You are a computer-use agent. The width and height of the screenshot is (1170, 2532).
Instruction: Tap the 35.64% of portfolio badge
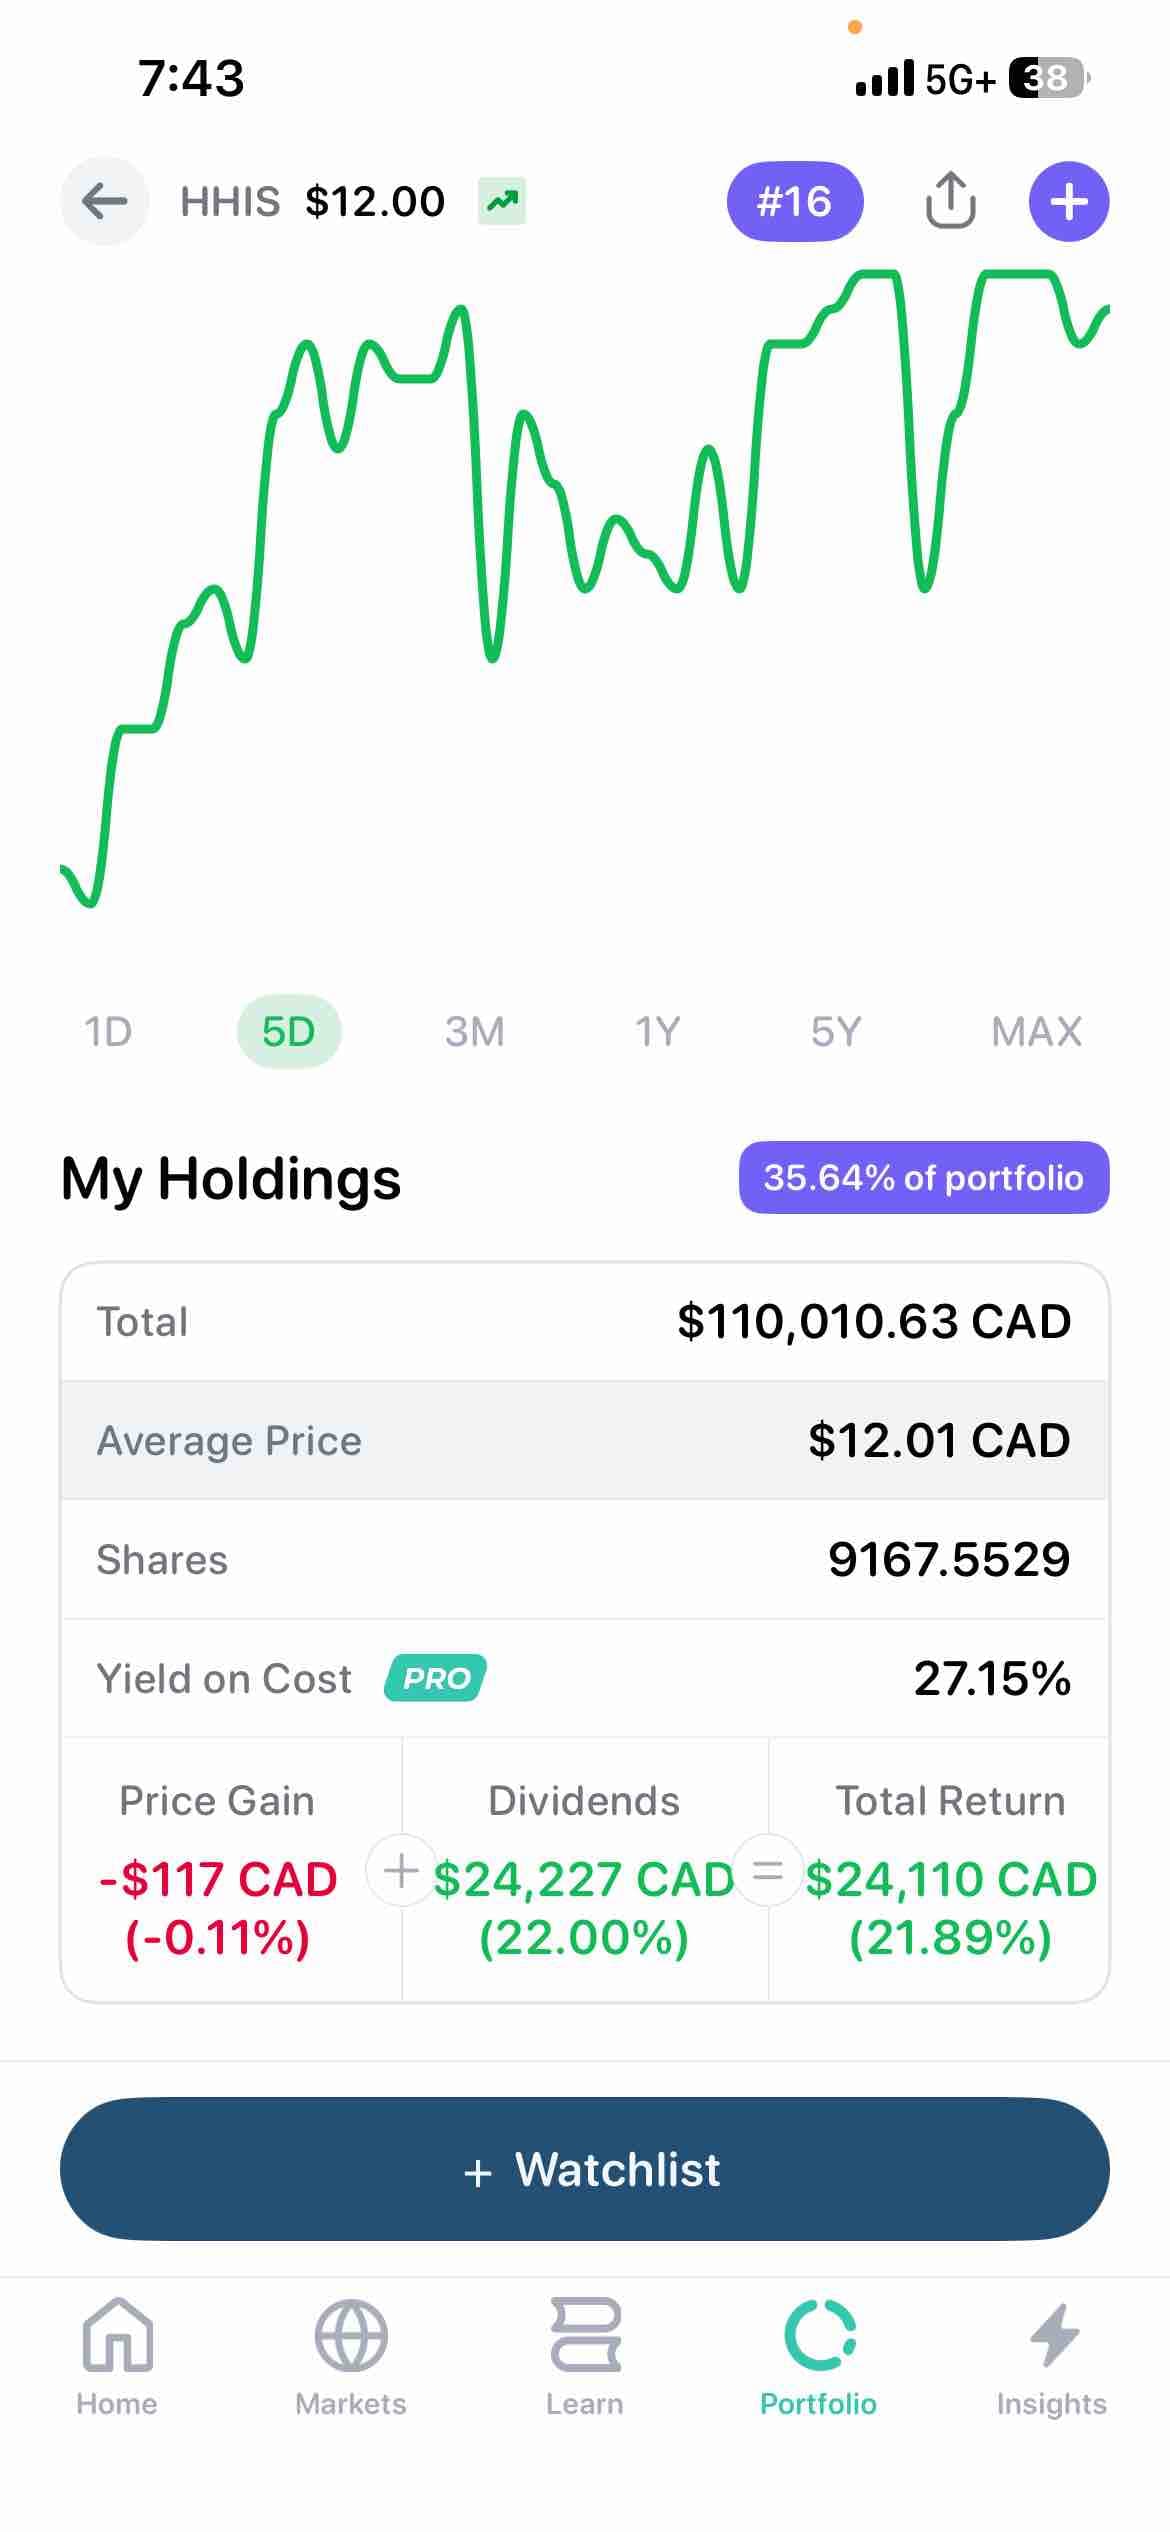(924, 1177)
